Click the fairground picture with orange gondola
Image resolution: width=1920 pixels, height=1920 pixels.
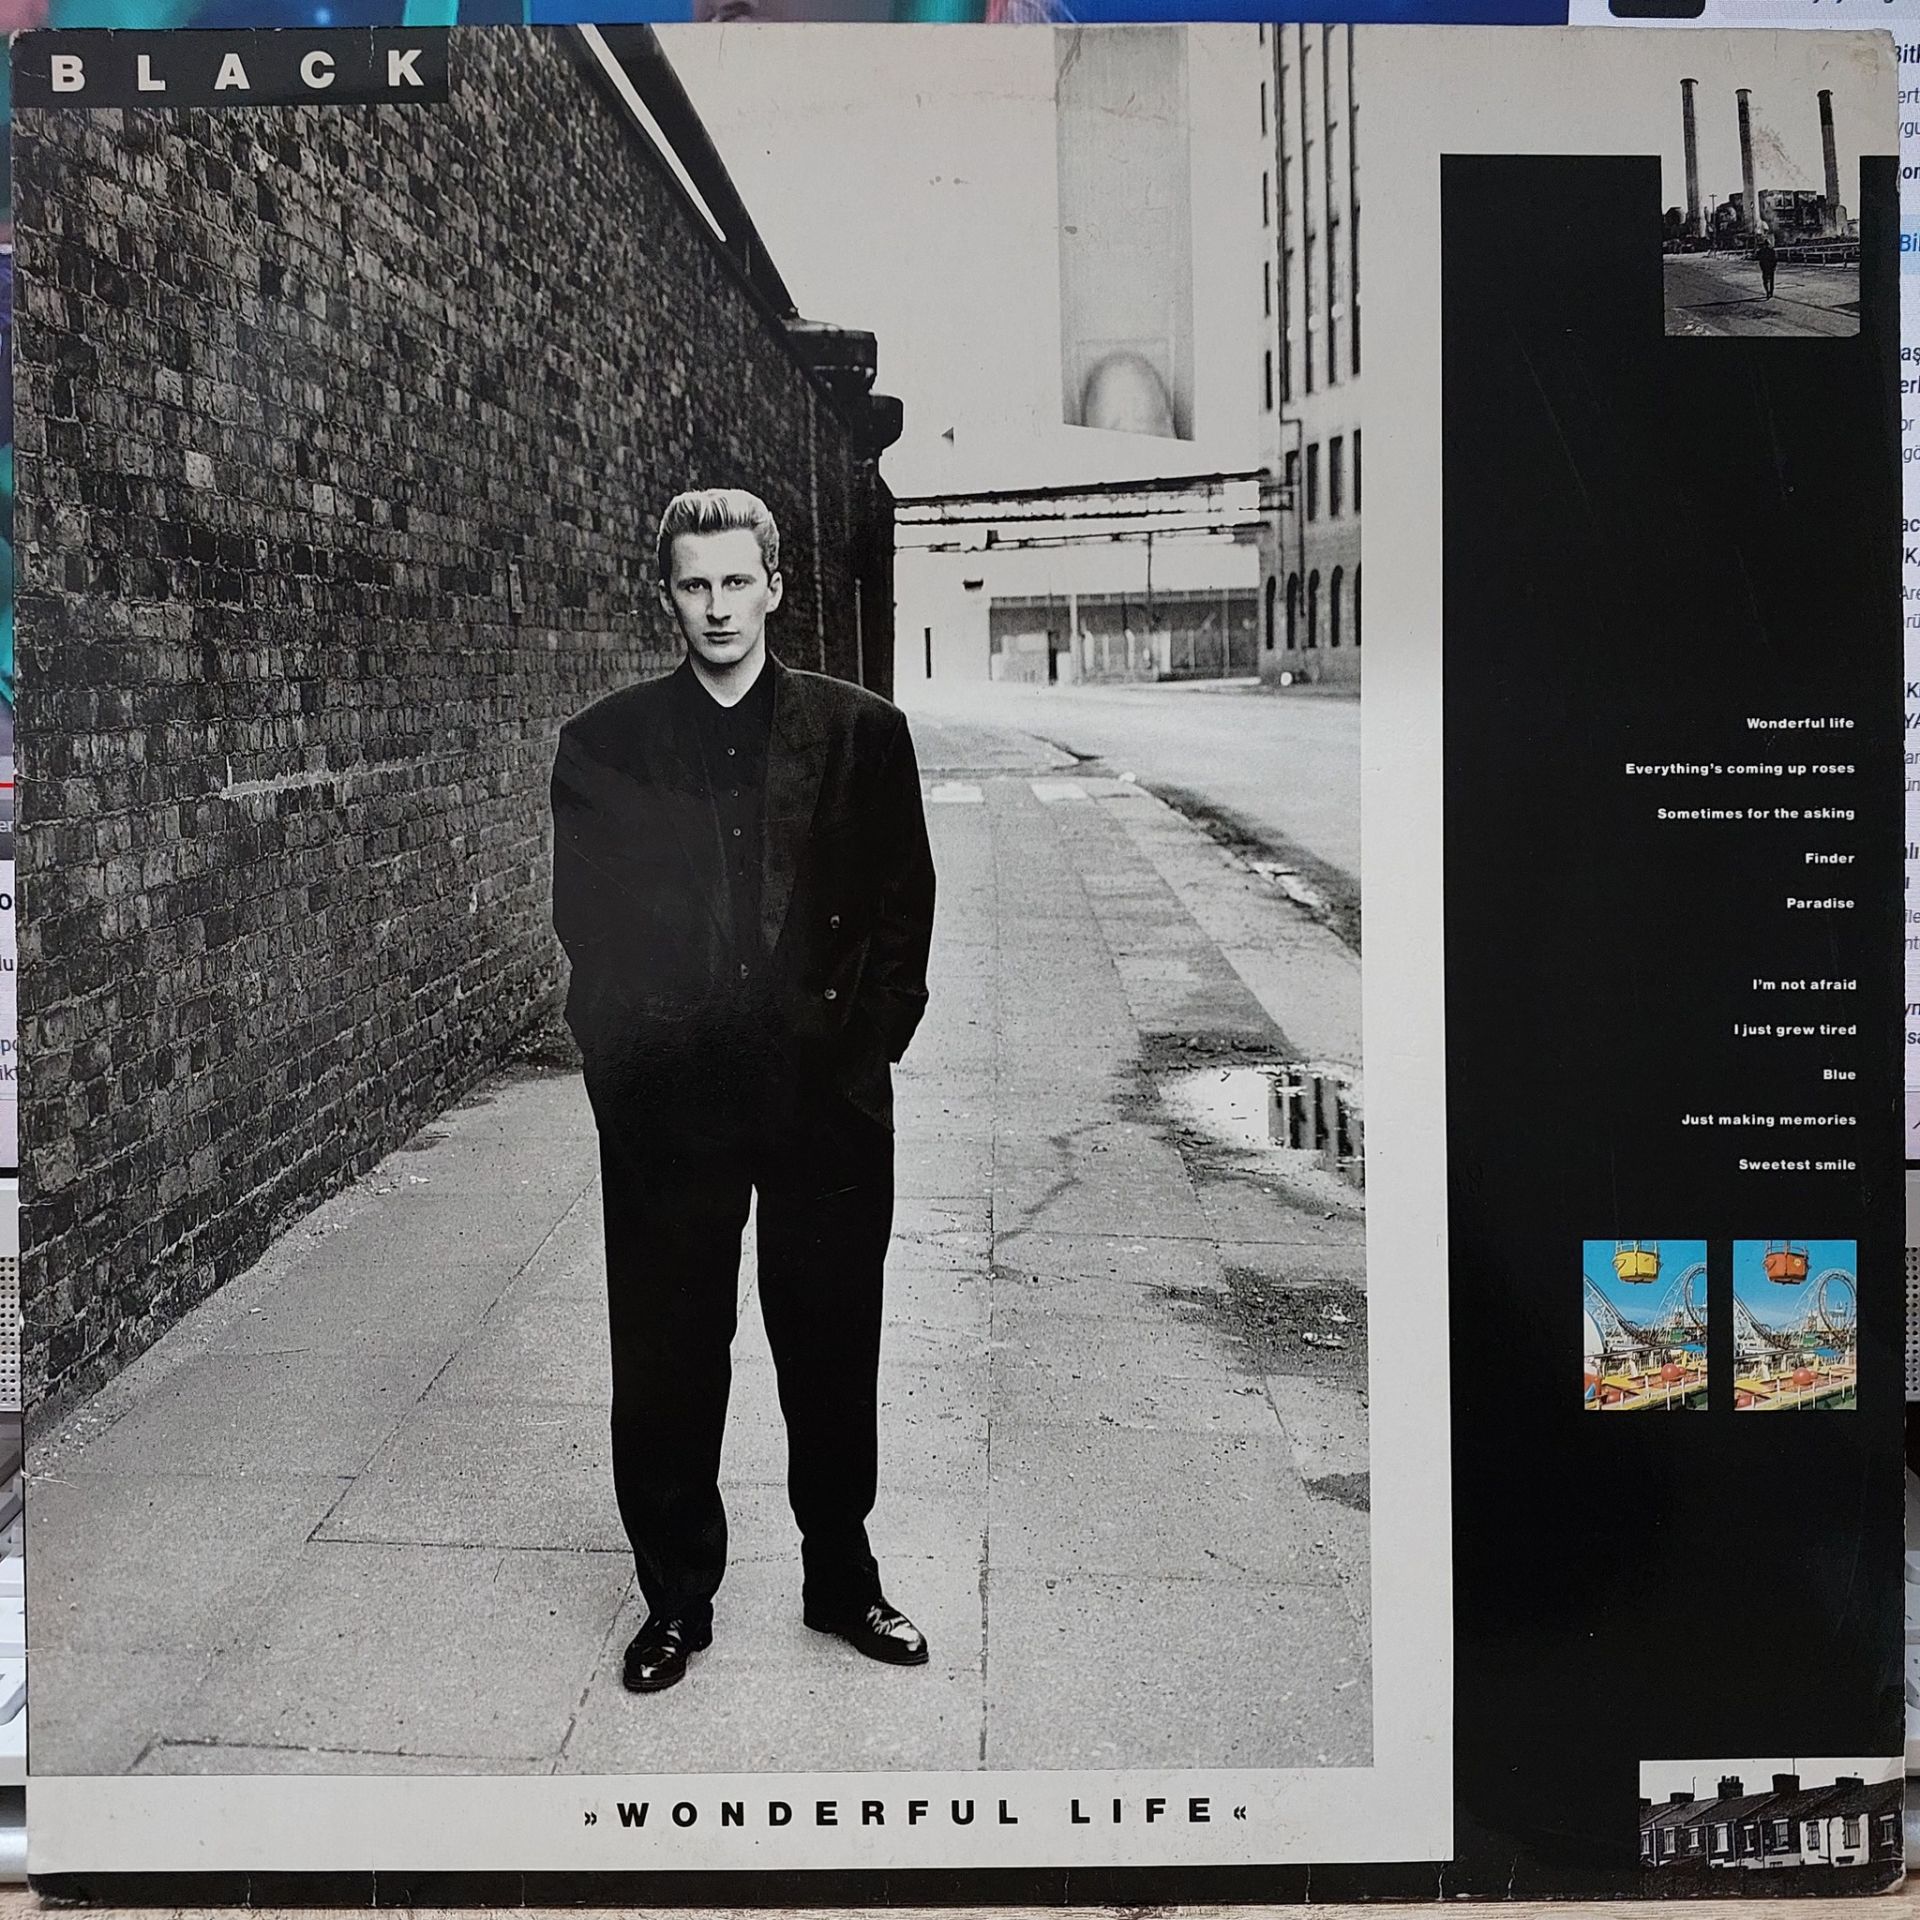1794,1325
